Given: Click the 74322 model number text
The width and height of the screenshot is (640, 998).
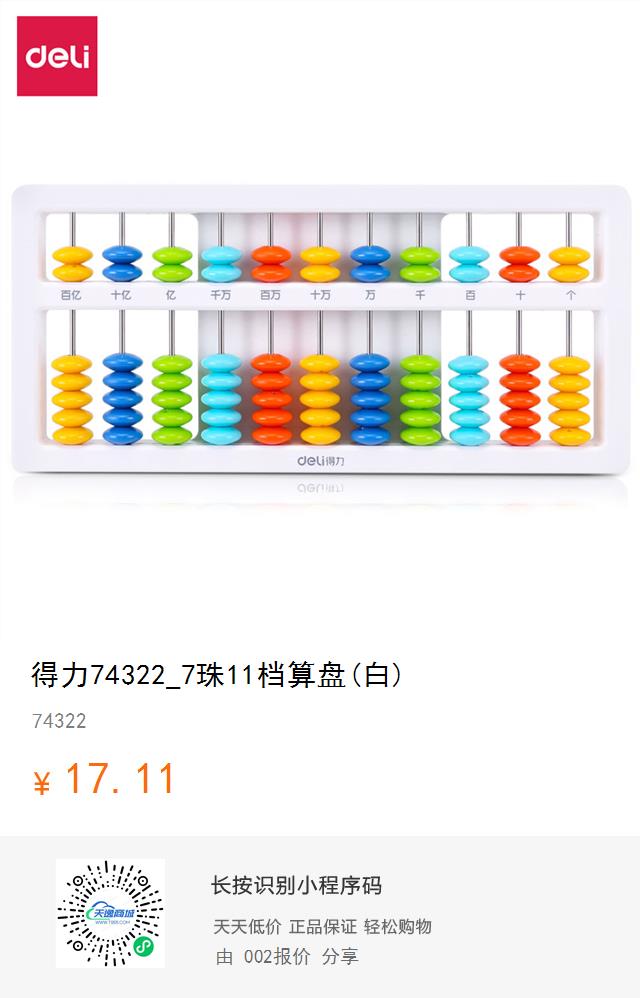Looking at the screenshot, I should coord(59,721).
